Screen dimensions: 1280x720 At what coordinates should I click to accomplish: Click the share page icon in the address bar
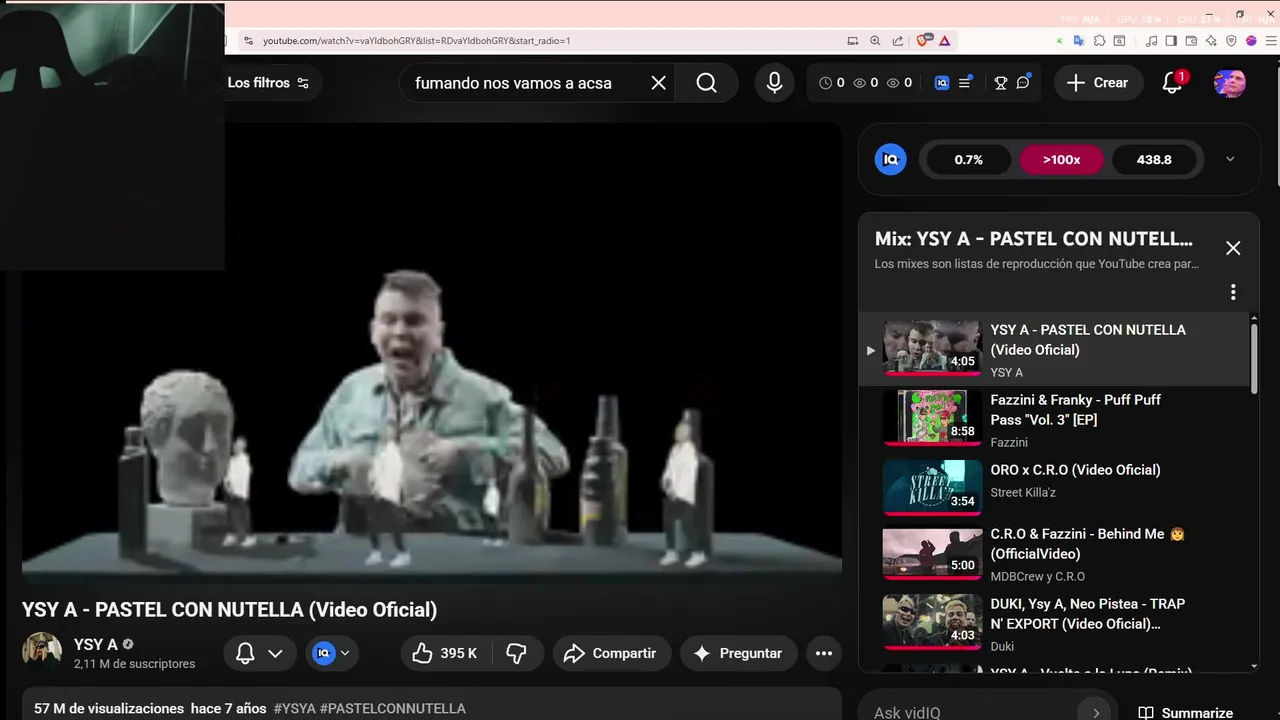898,41
